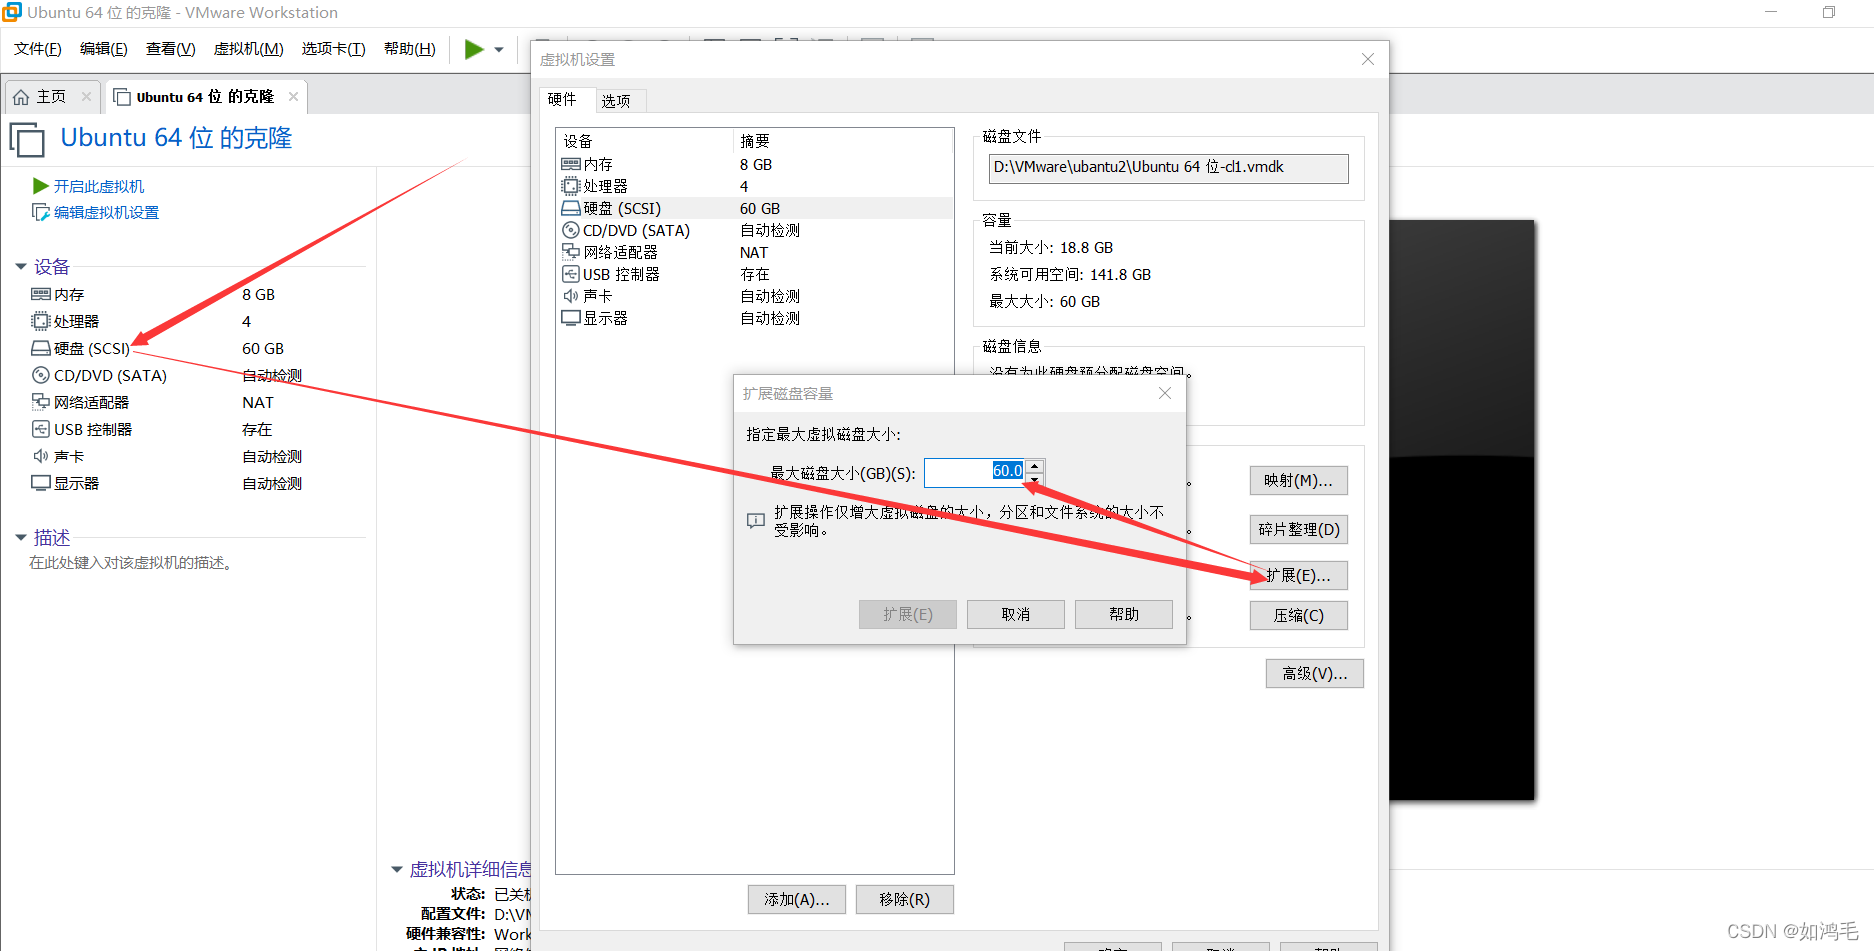Click 内存 memory icon in main window devices

[x=41, y=295]
